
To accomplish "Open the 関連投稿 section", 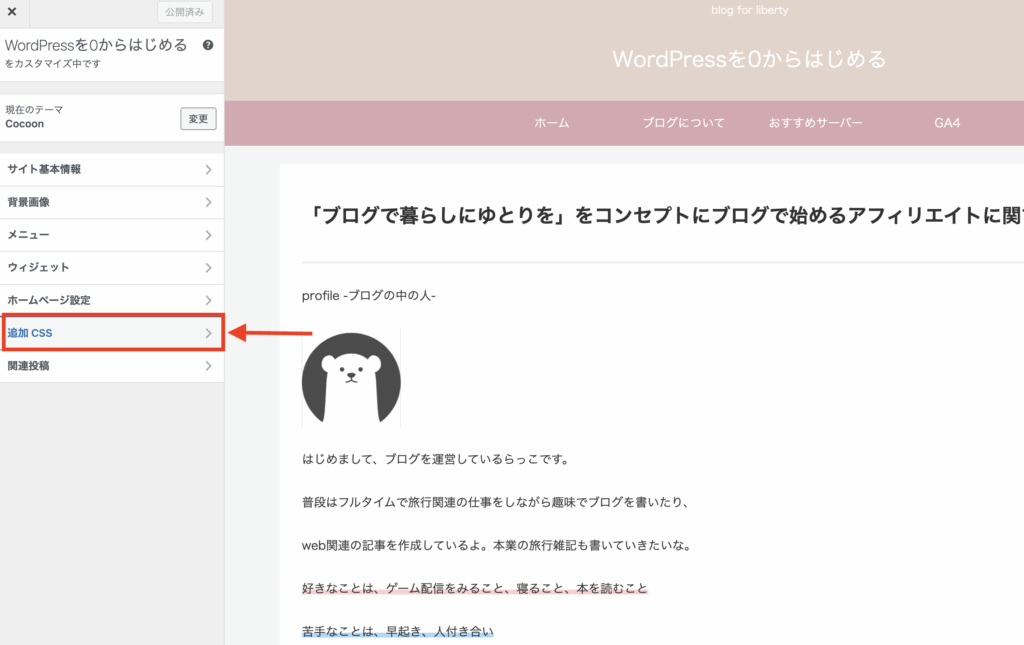I will point(112,366).
